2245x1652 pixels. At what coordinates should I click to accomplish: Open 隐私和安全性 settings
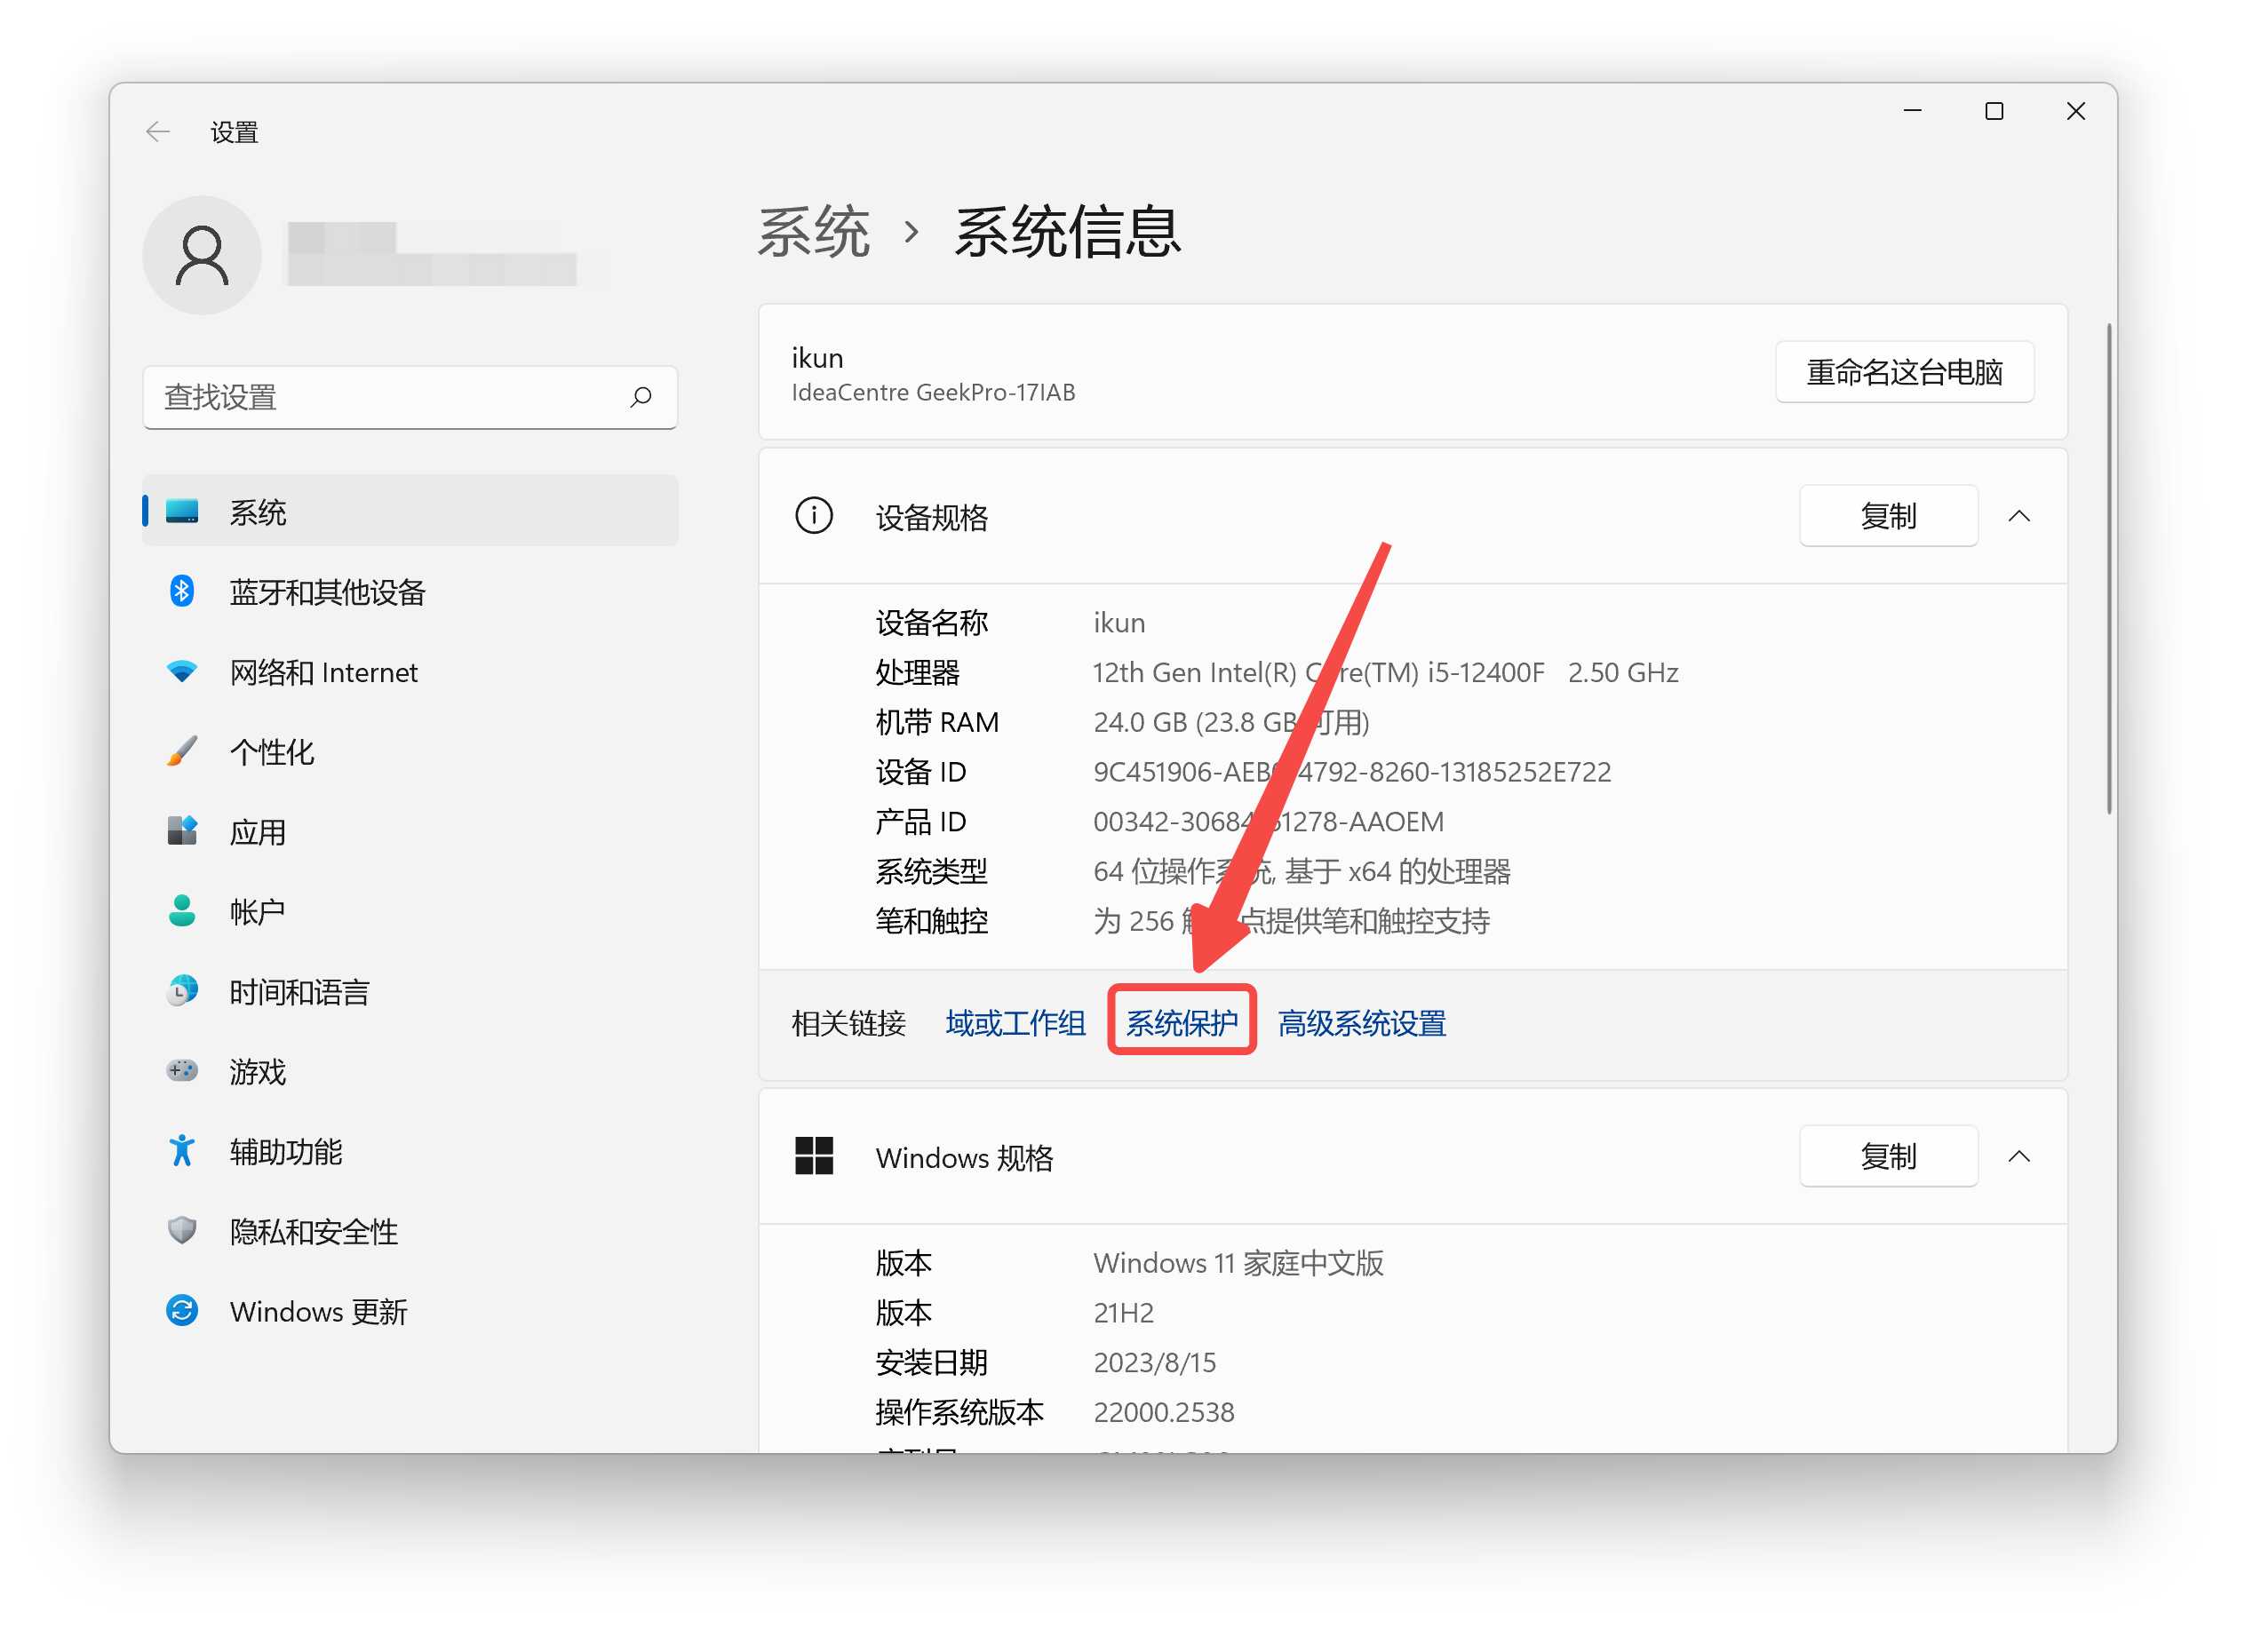click(410, 1232)
